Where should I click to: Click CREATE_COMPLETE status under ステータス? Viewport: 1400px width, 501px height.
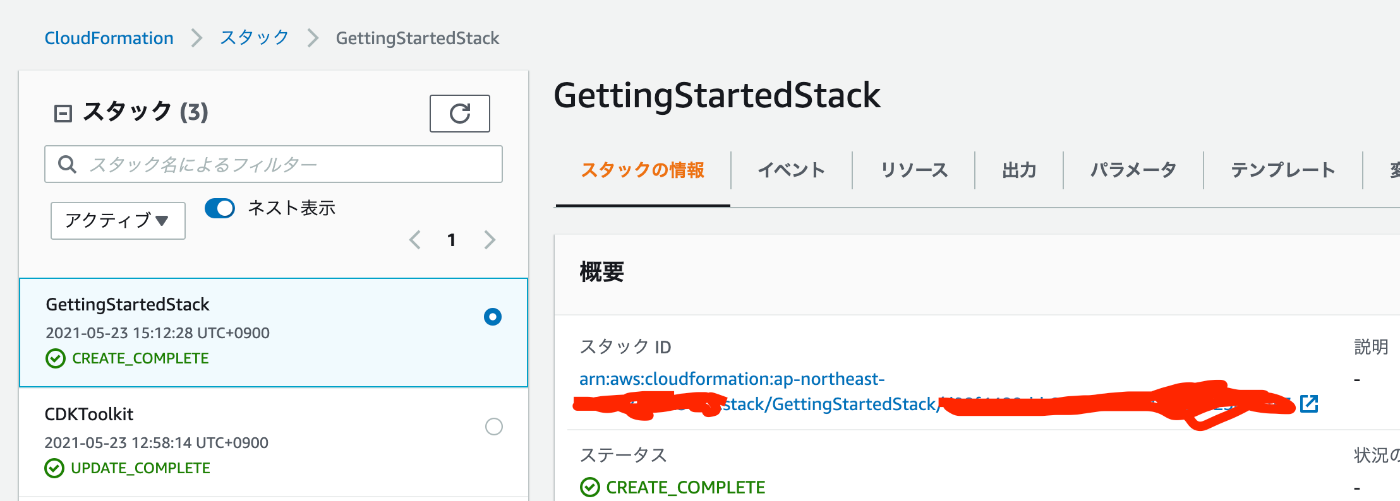[673, 488]
